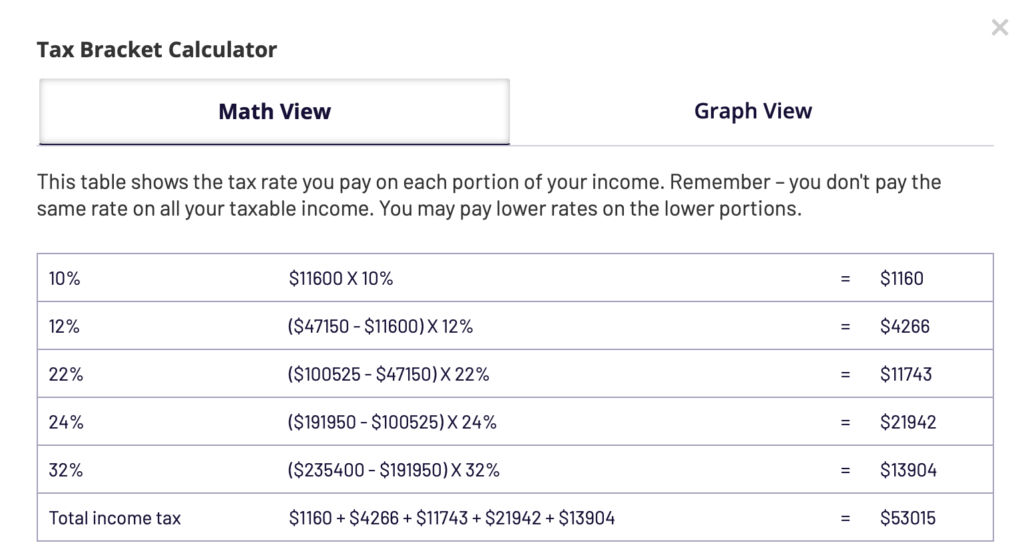Click the $11600 X 10% formula
Screen dimensions: 1024x551
[341, 279]
